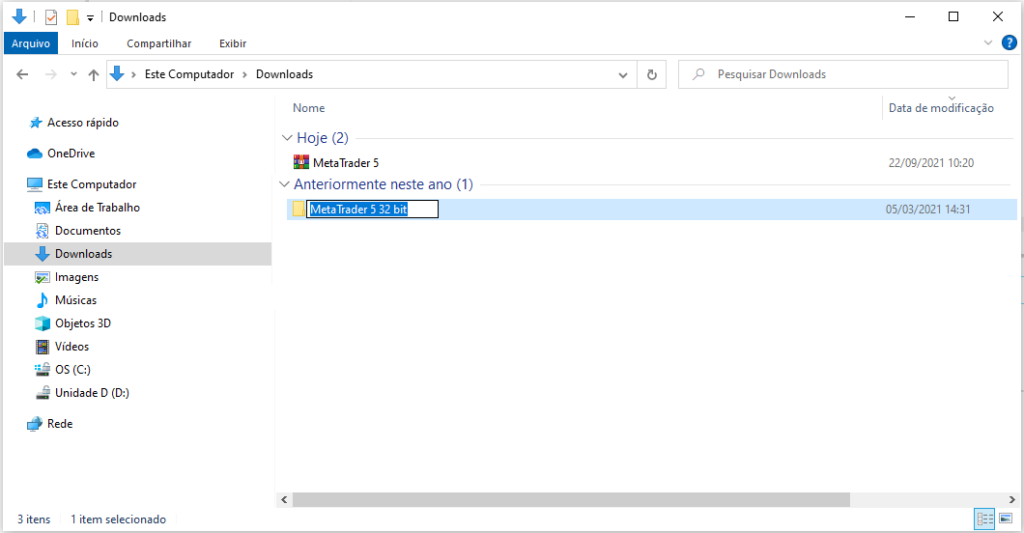Image resolution: width=1024 pixels, height=533 pixels.
Task: Click the Up directory arrow icon
Action: (x=93, y=74)
